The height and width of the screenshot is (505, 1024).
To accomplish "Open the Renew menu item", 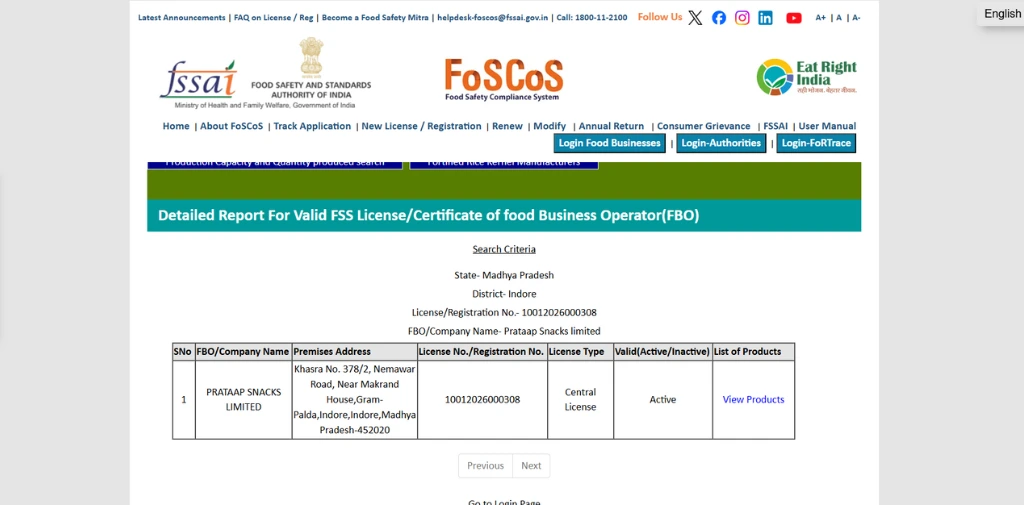I will click(507, 126).
